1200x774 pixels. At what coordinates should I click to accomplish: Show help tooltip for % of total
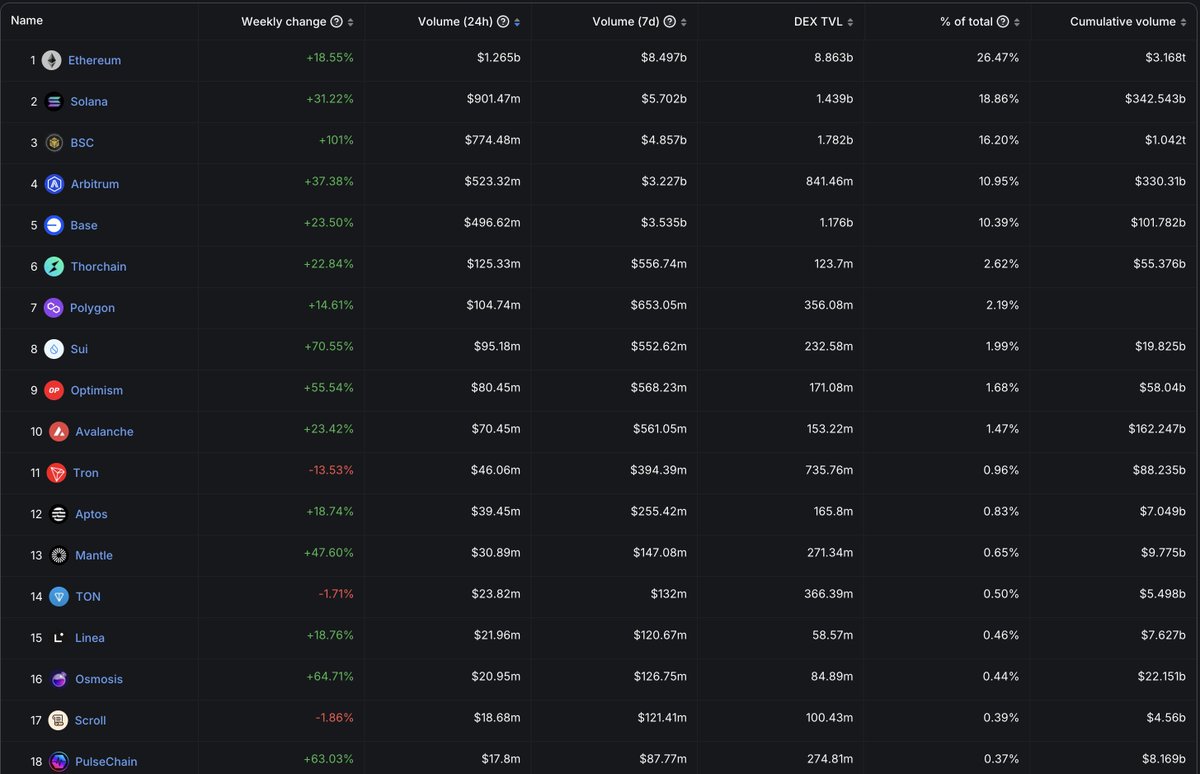point(1003,22)
